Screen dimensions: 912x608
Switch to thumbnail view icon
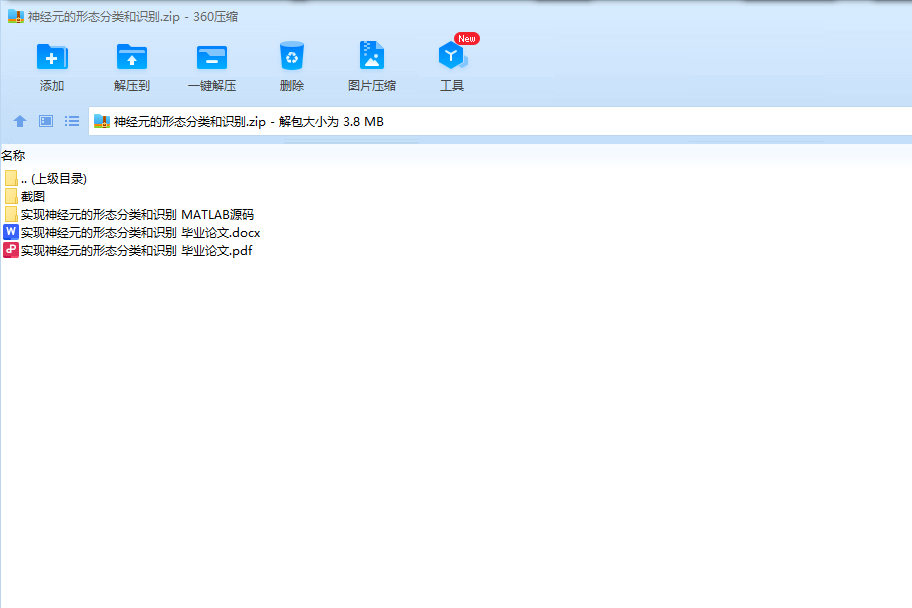[46, 121]
